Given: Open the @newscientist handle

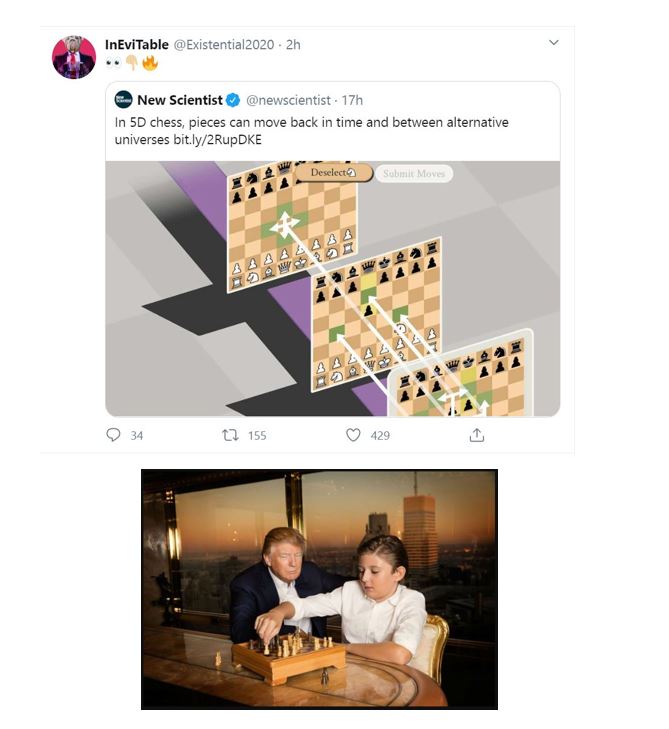Looking at the screenshot, I should [x=288, y=100].
